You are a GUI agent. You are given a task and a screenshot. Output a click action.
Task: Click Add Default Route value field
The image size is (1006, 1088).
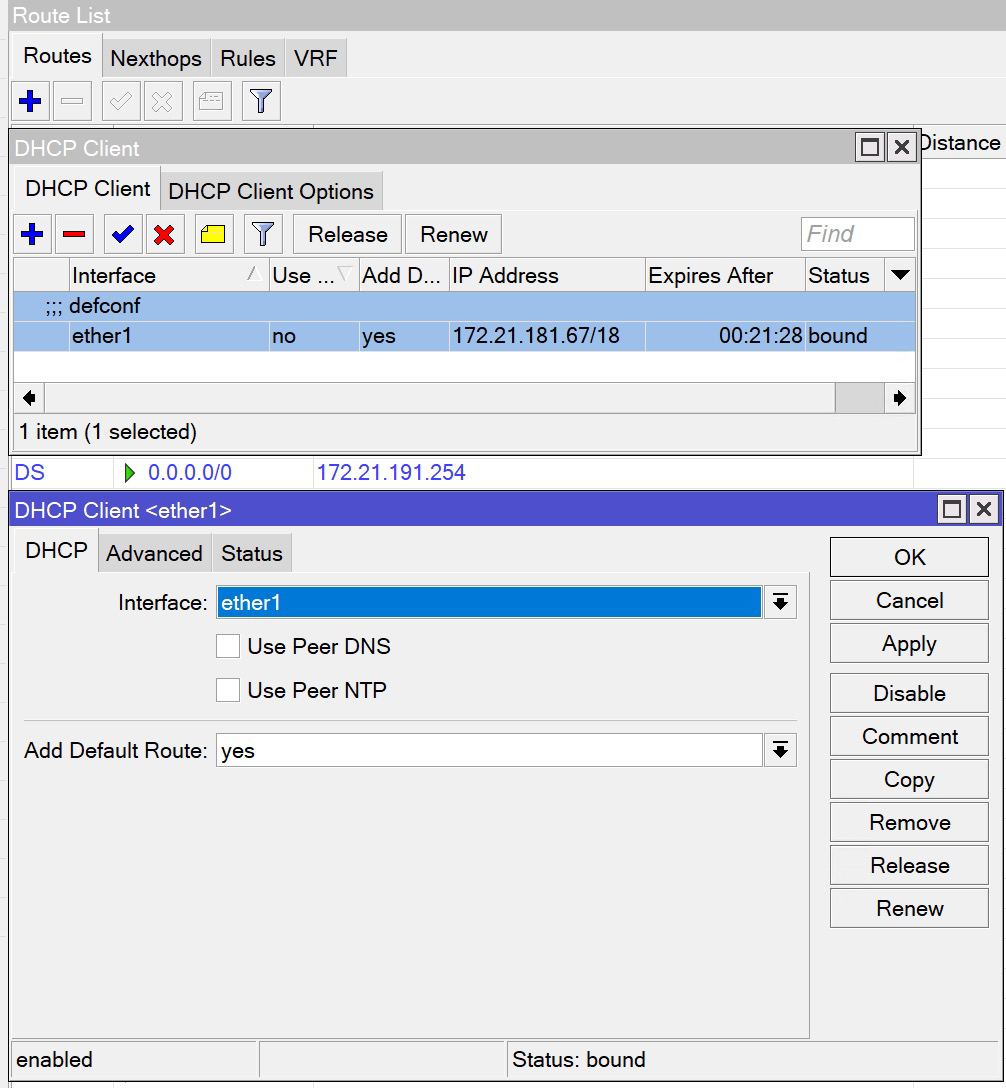[489, 750]
